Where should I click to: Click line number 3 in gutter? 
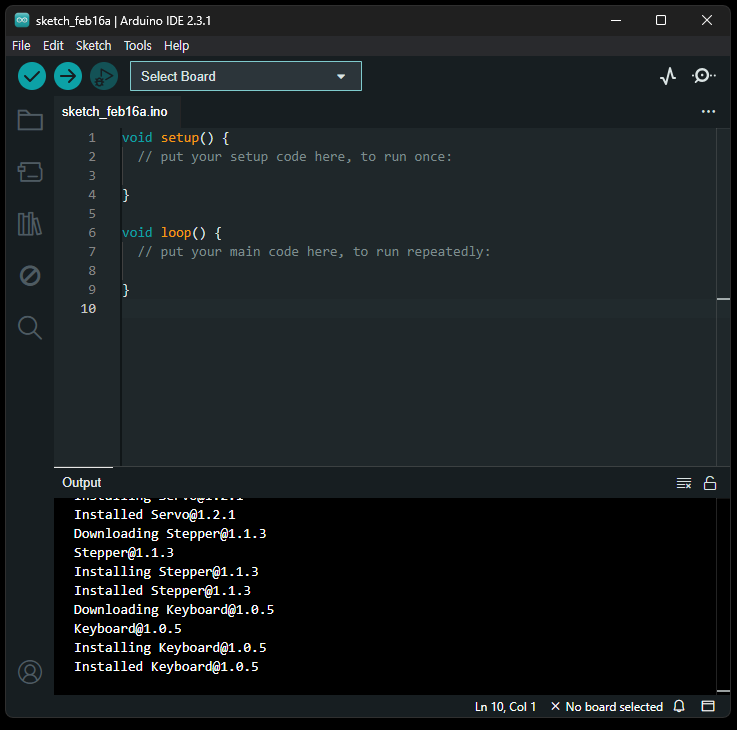click(x=92, y=176)
